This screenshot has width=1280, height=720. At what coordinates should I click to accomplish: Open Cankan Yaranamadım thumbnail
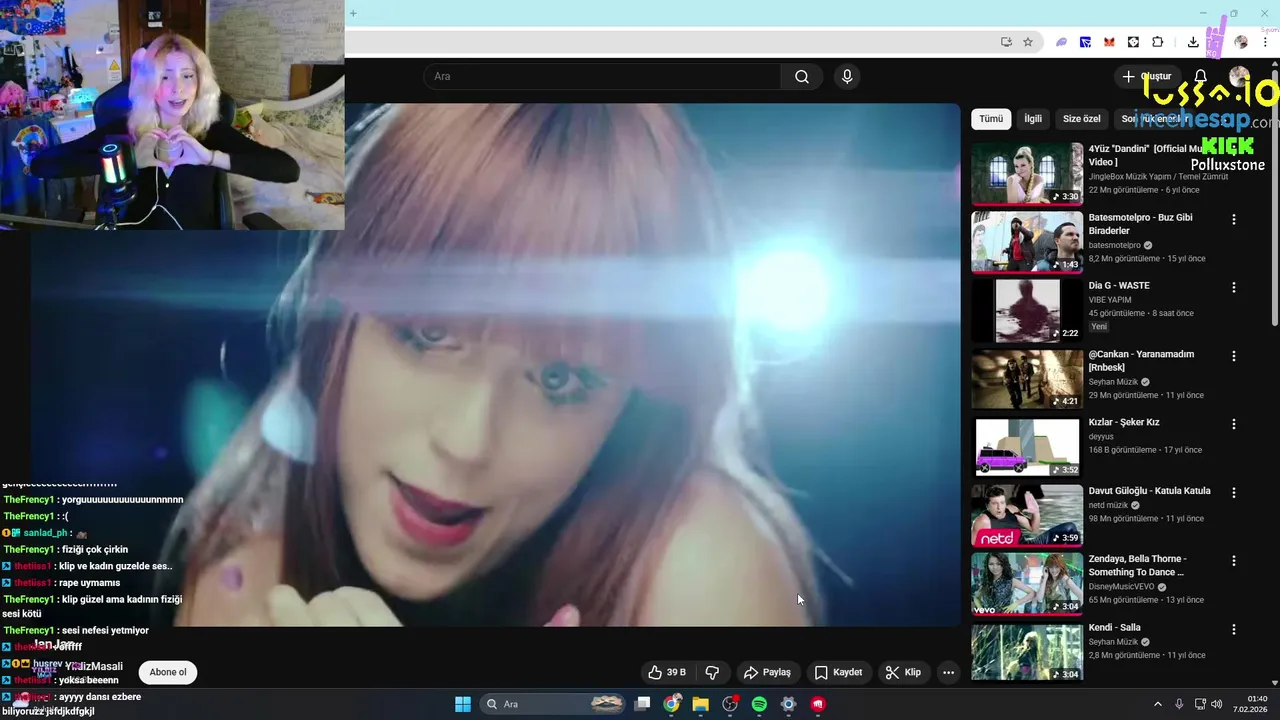tap(1027, 379)
